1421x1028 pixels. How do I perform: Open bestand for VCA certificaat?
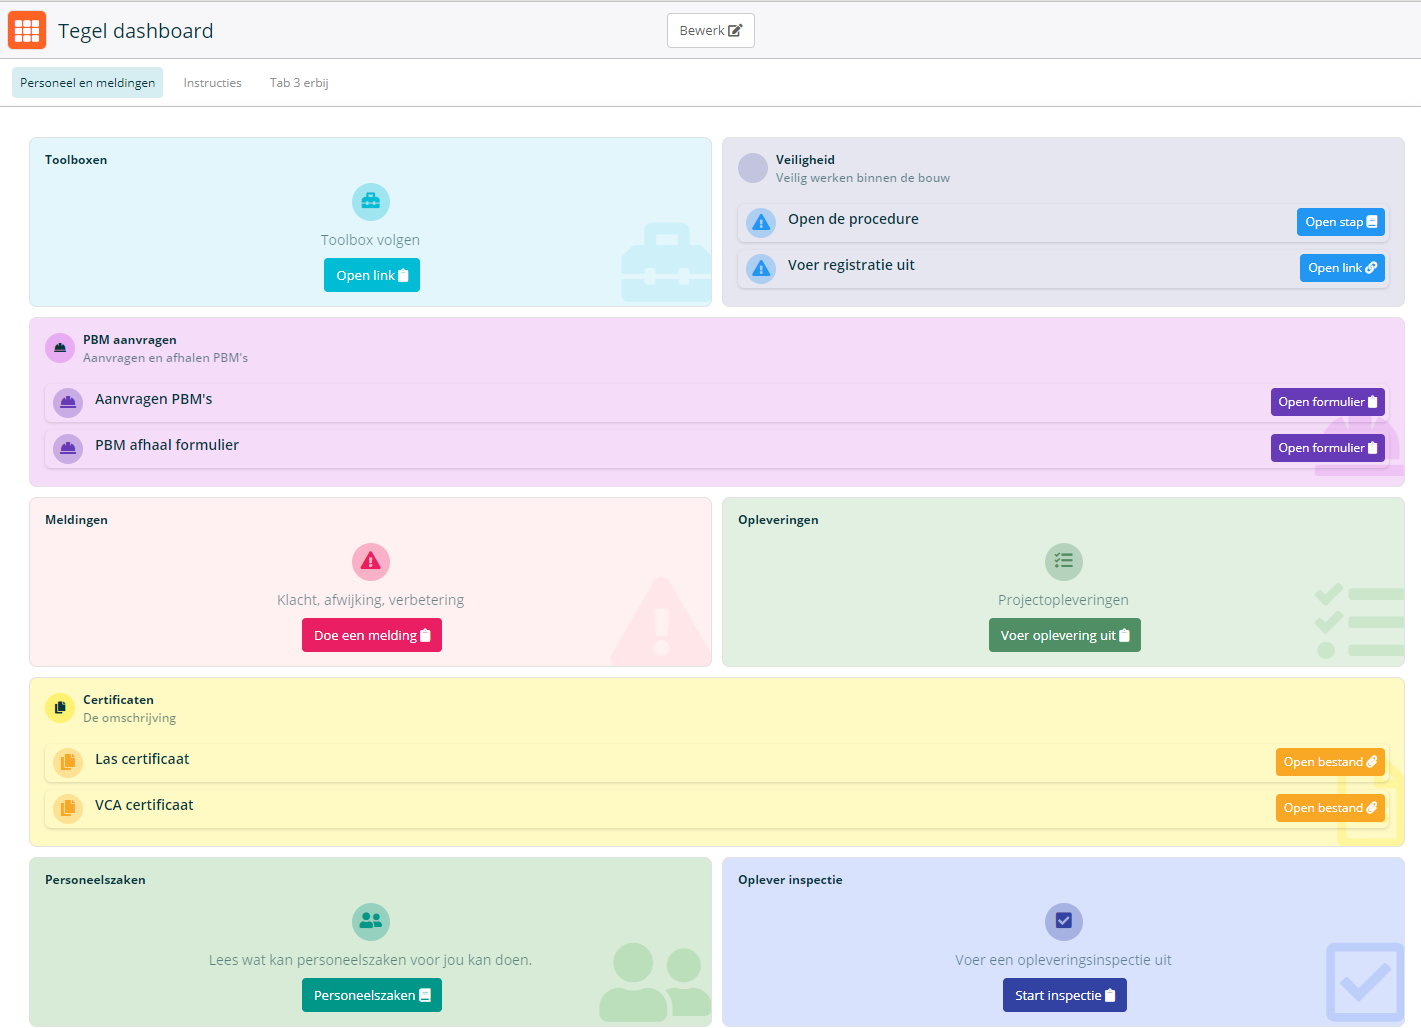pyautogui.click(x=1329, y=808)
